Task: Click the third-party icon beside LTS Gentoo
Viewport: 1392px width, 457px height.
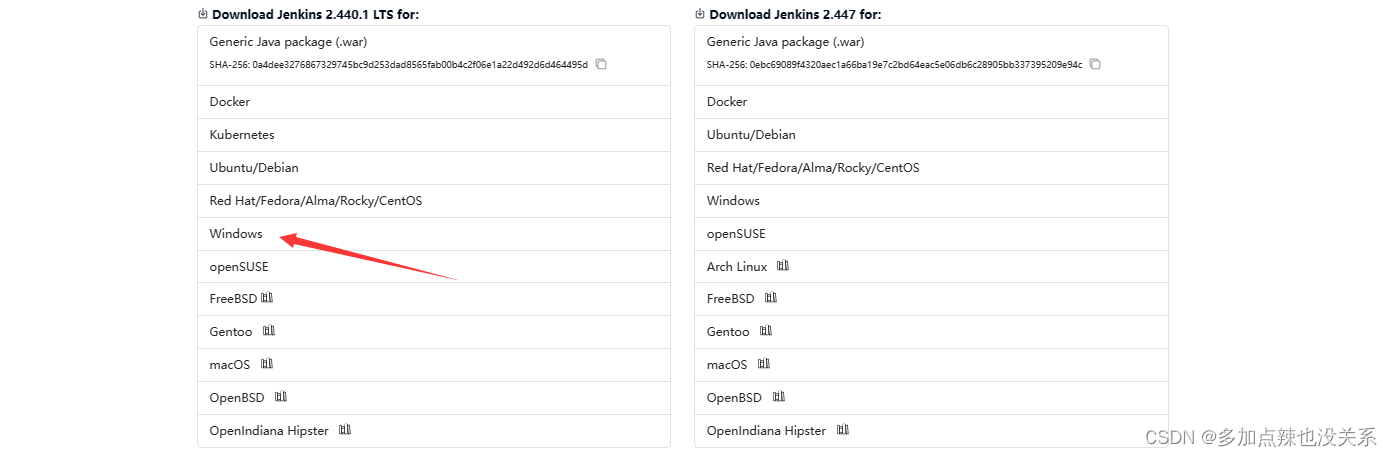Action: coord(269,331)
